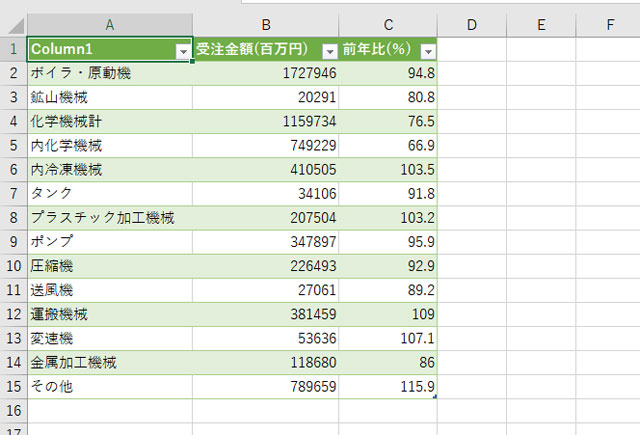The image size is (640, 435).
Task: Open the Column1 filter dropdown
Action: (x=183, y=51)
